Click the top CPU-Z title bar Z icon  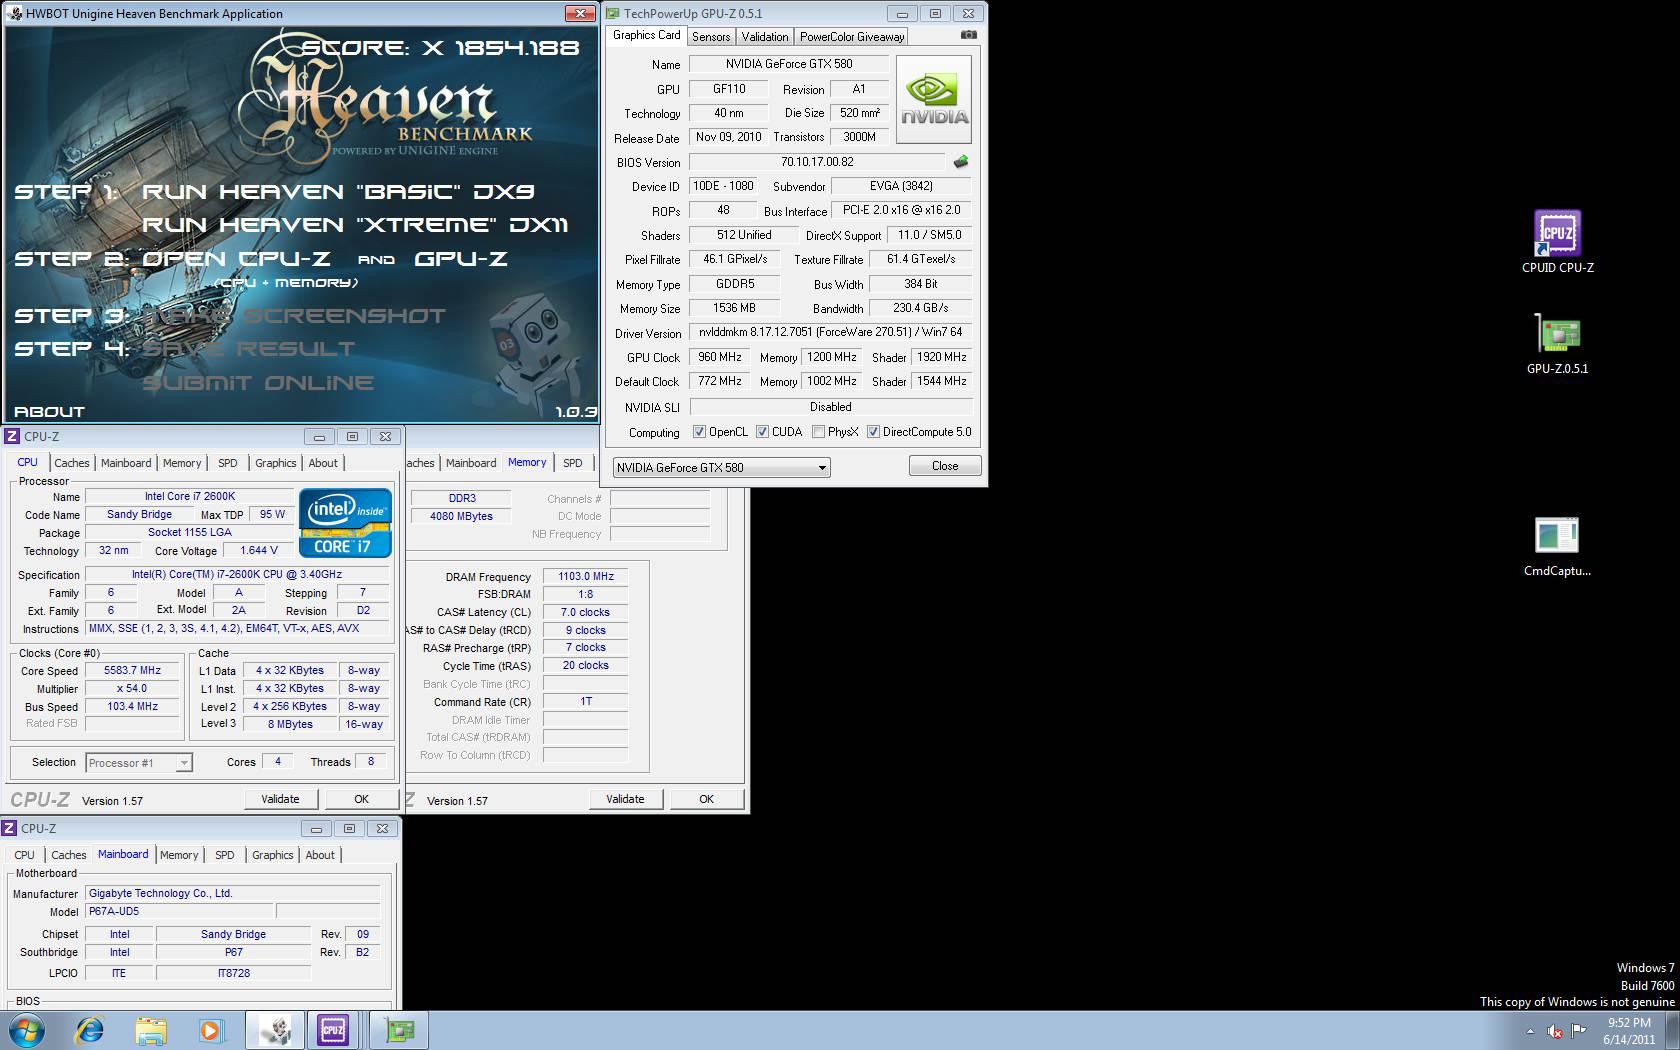[x=12, y=436]
